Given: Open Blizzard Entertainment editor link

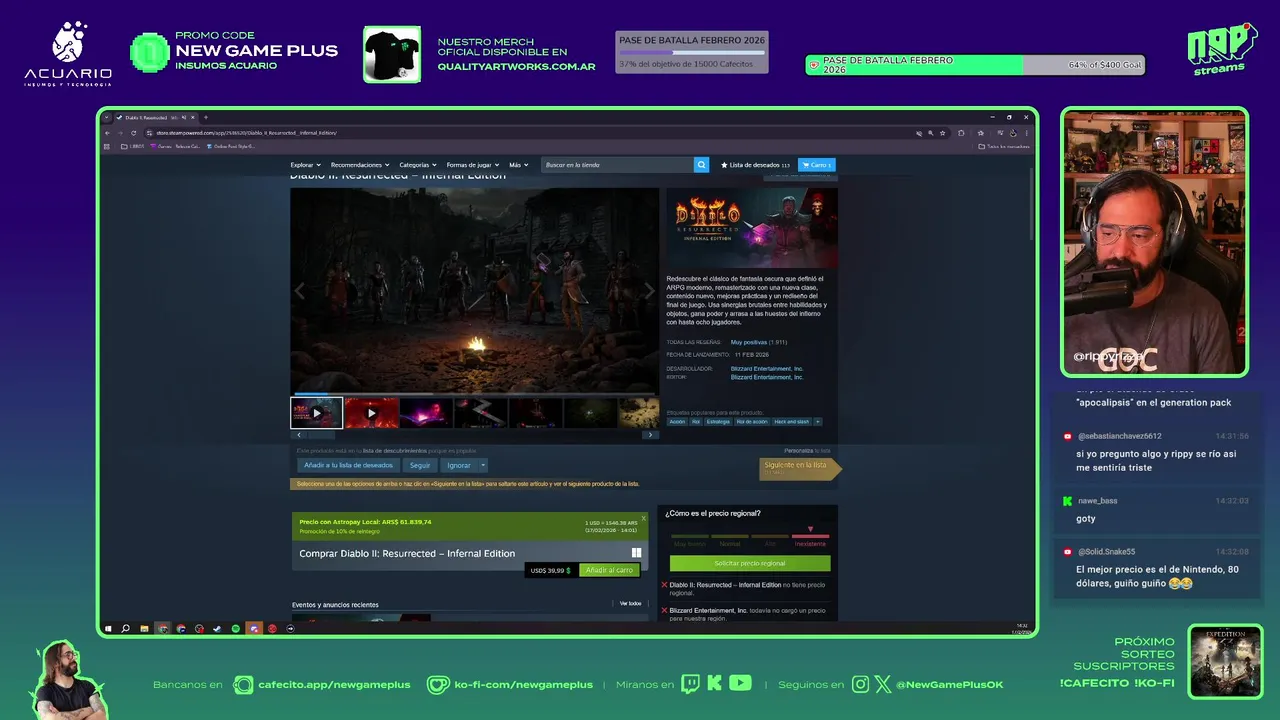Looking at the screenshot, I should [767, 377].
